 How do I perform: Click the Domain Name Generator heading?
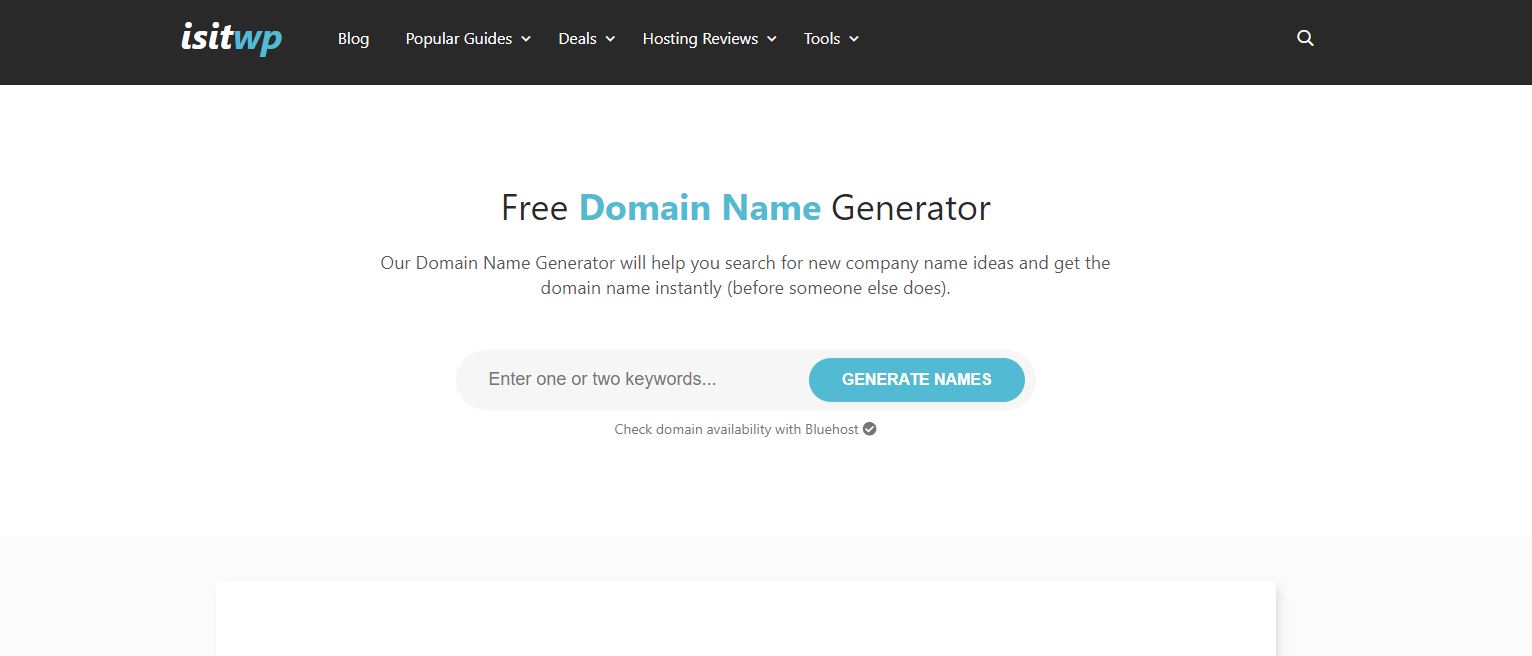[x=745, y=208]
